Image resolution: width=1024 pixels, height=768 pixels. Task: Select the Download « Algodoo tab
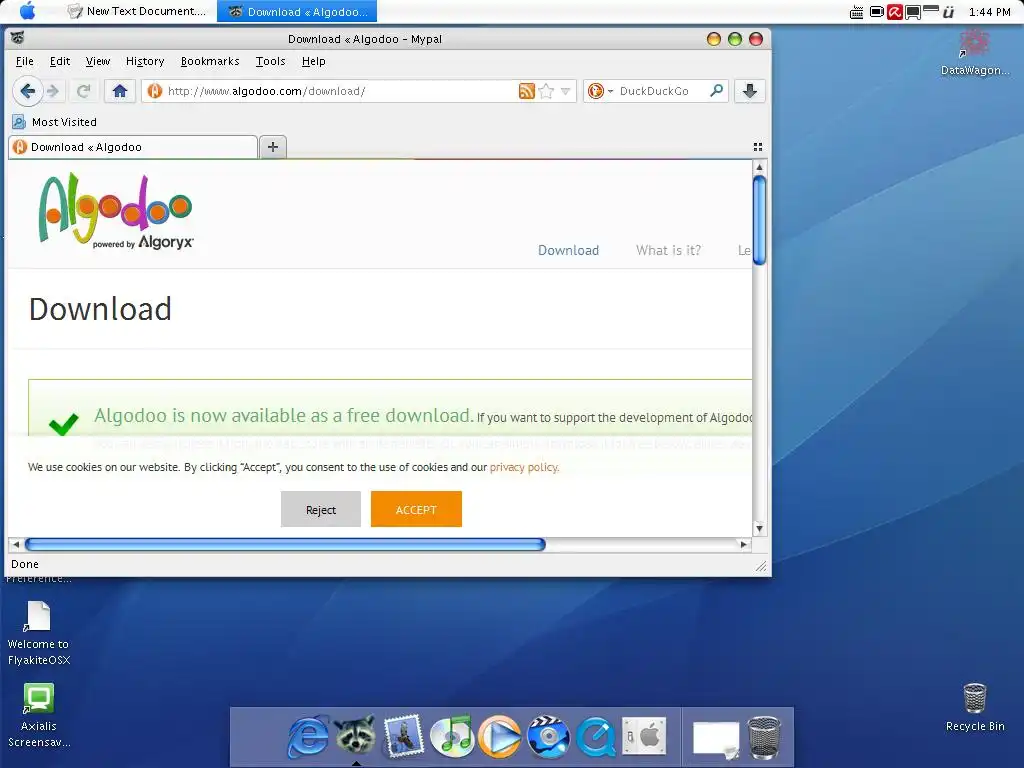point(133,147)
